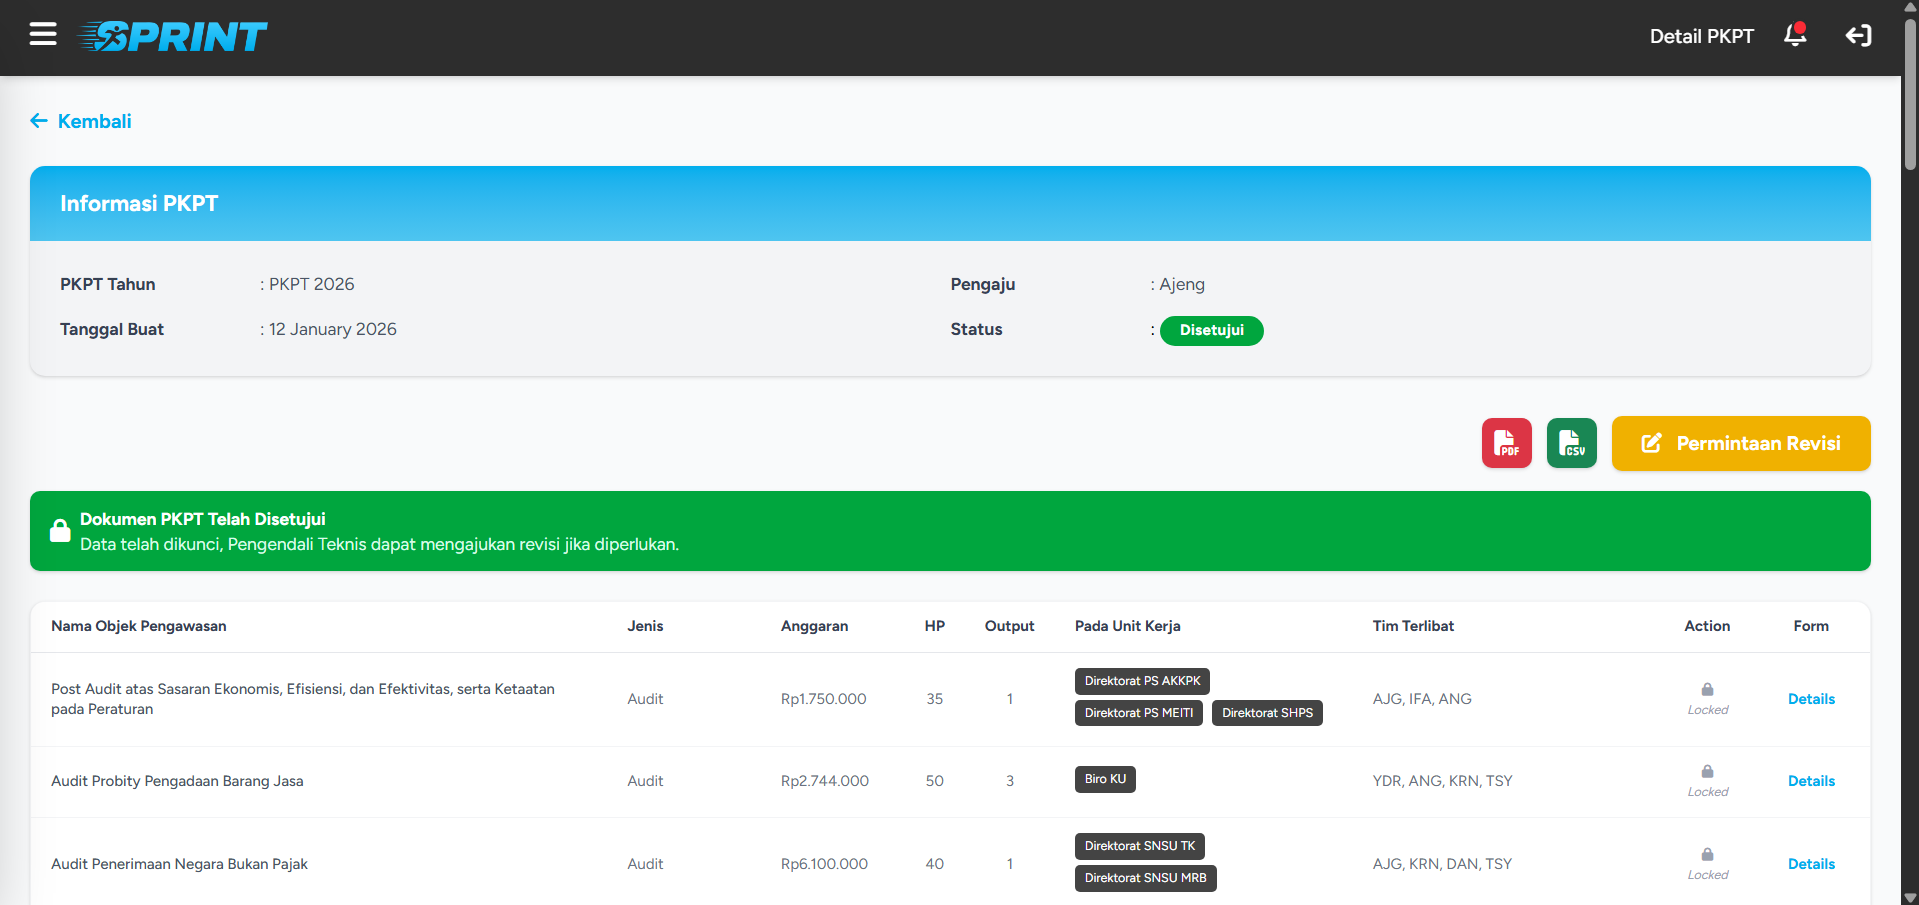Click the Nama Objek Pengawasan column header
The height and width of the screenshot is (905, 1919).
pos(139,626)
